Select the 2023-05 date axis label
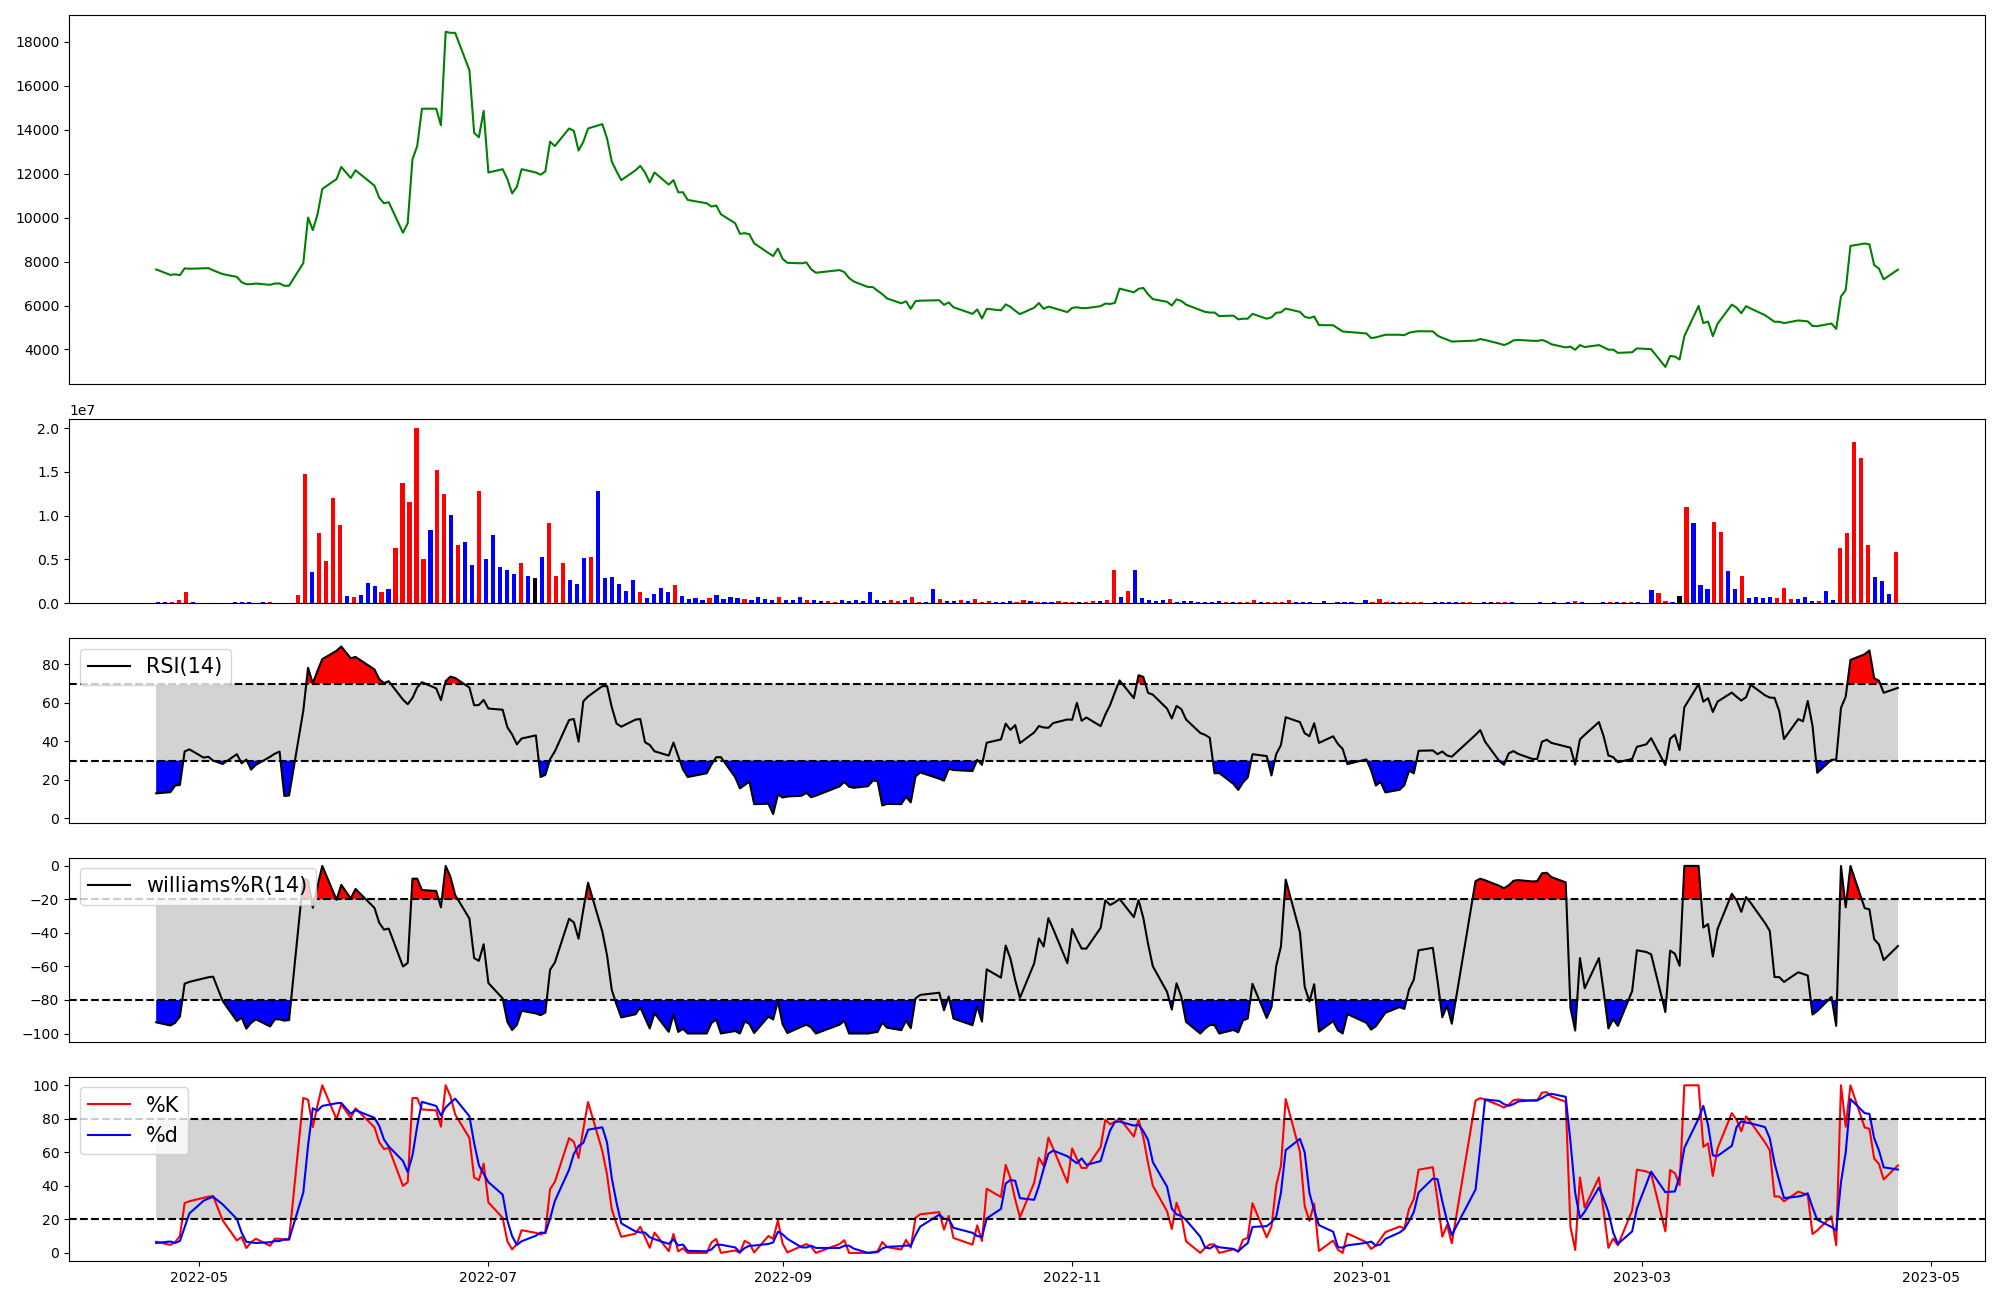Image resolution: width=2000 pixels, height=1300 pixels. [x=1931, y=1277]
